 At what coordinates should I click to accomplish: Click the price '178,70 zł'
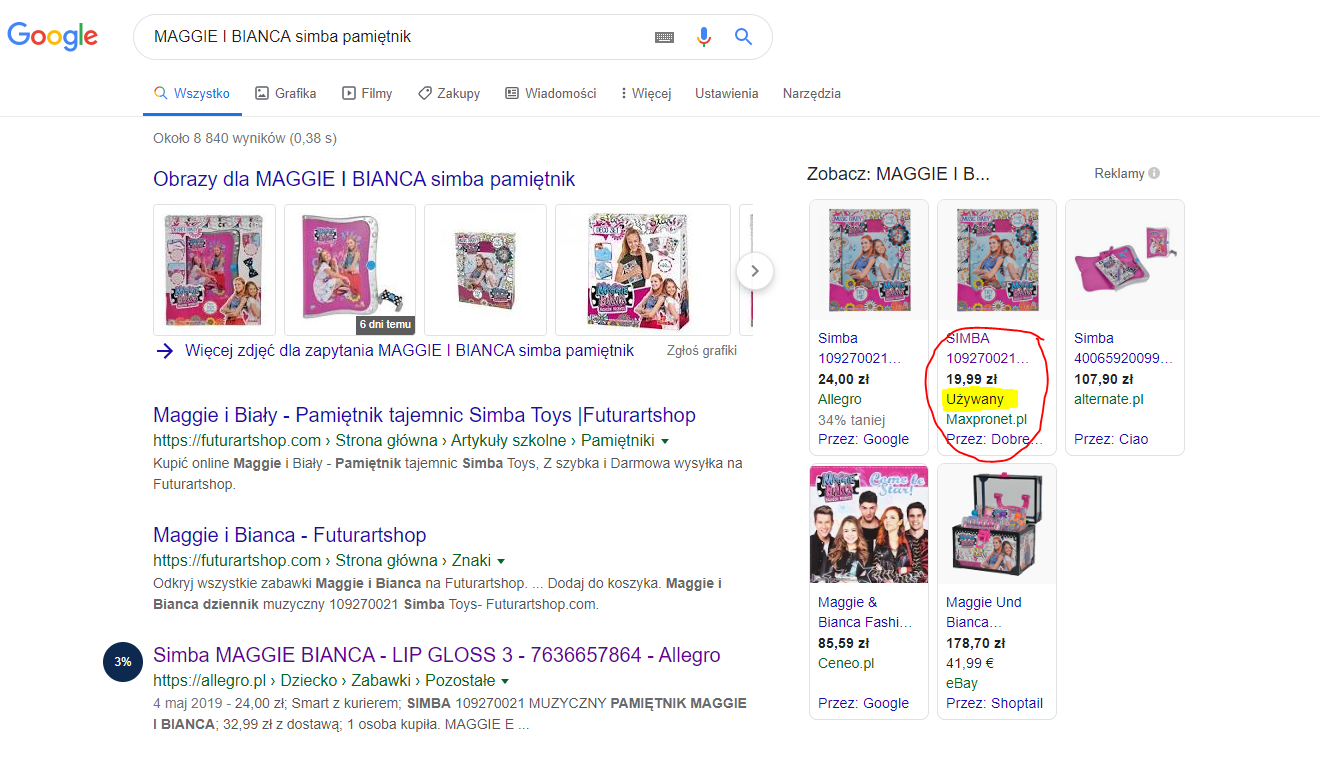976,643
